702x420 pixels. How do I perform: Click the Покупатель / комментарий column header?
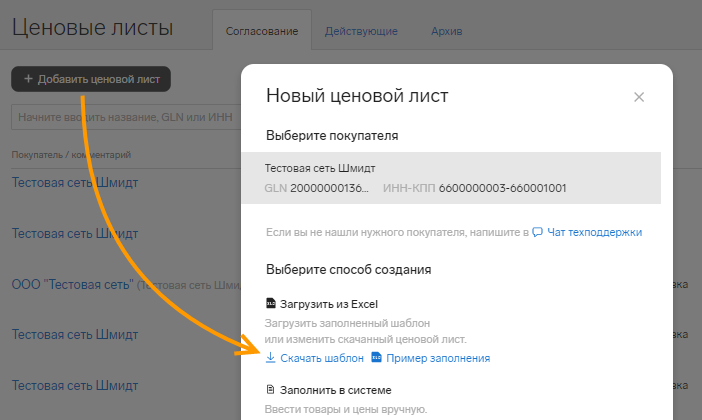point(71,155)
